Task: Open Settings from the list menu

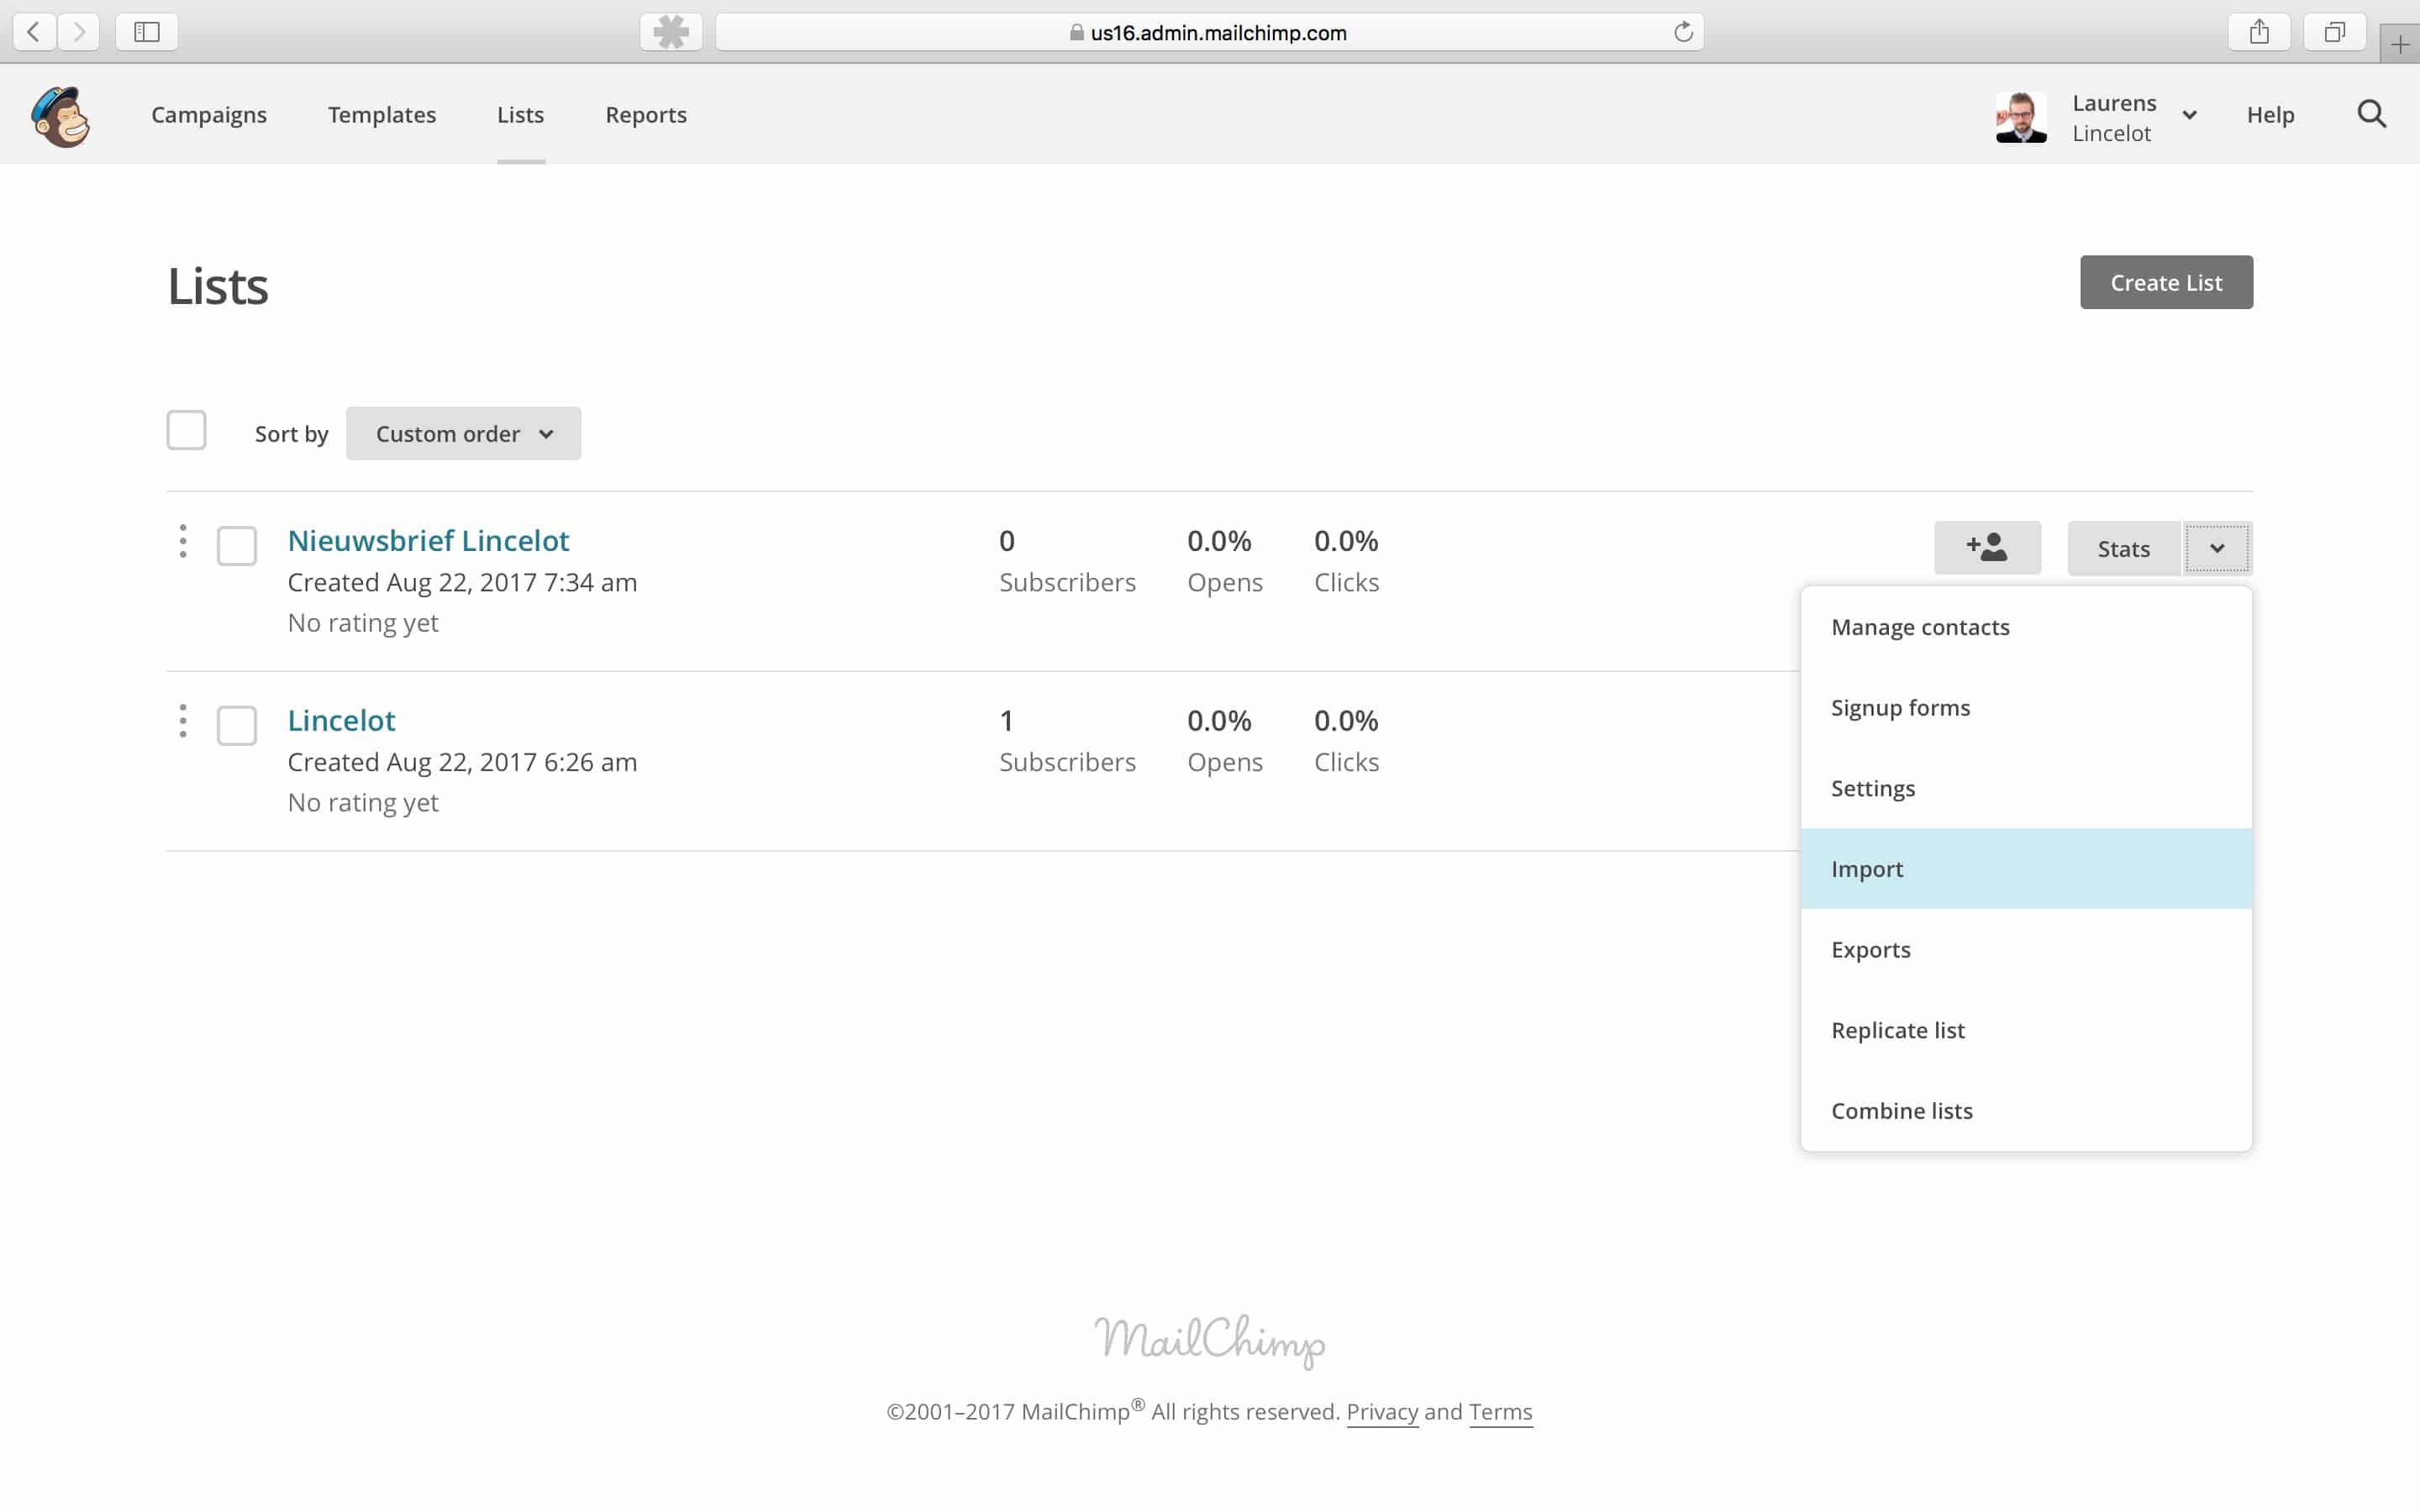Action: pyautogui.click(x=2026, y=788)
